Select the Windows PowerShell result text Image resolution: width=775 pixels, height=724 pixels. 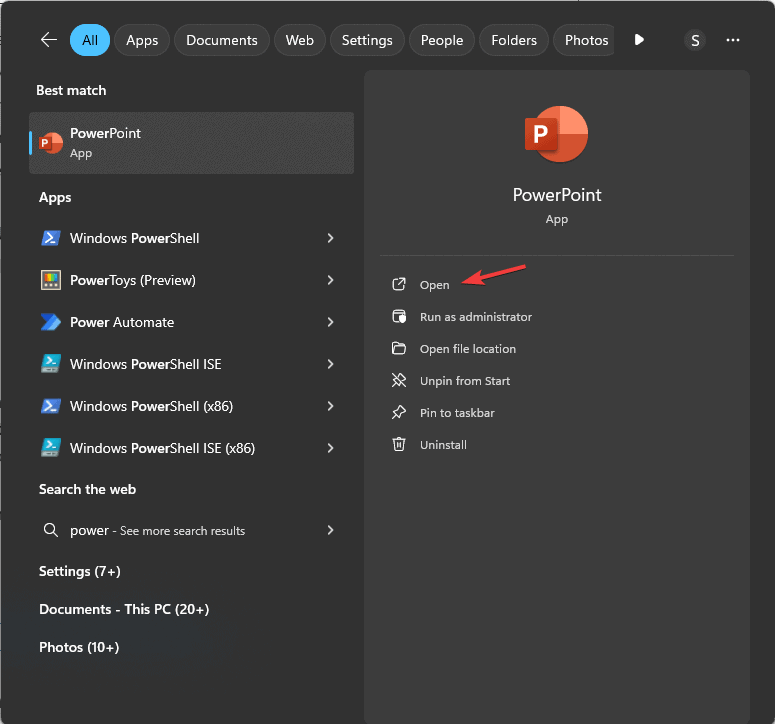pos(134,238)
